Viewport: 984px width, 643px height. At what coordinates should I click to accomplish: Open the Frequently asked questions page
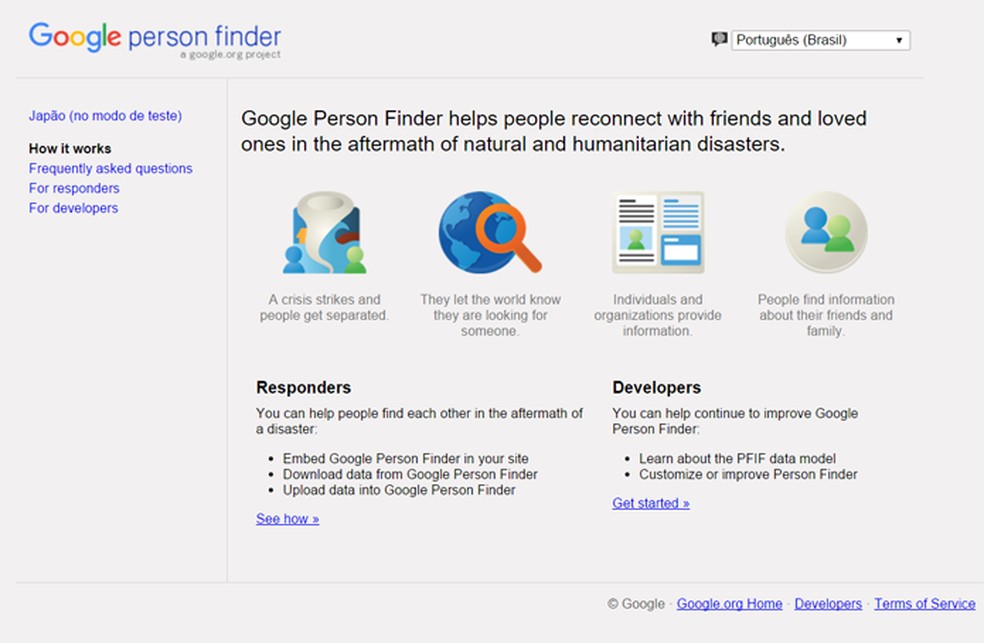(110, 168)
